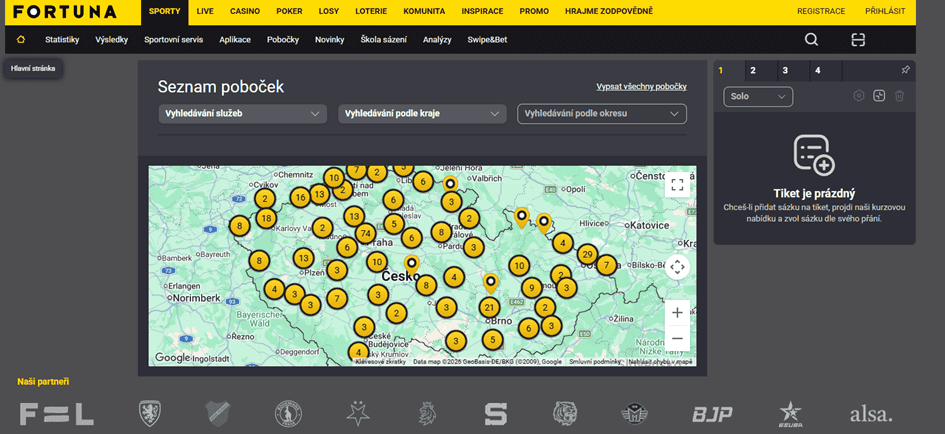Click the ESUBA star partner logo
This screenshot has width=945, height=434.
click(790, 415)
